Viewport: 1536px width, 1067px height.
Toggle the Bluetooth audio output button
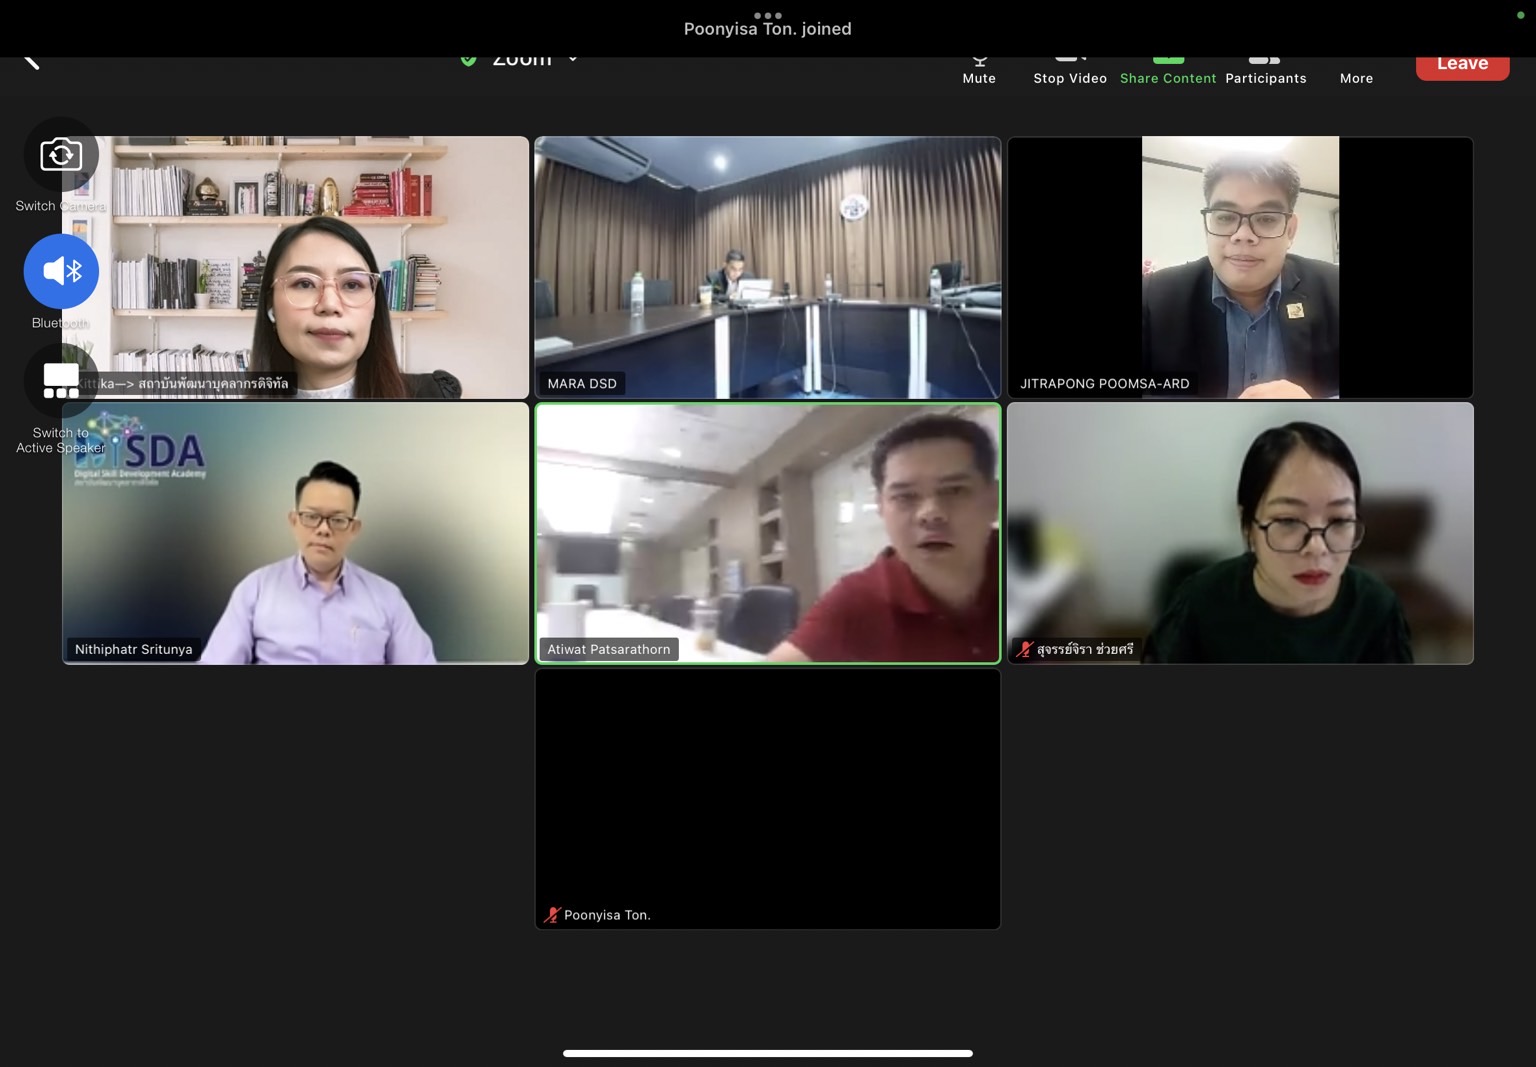(x=61, y=271)
